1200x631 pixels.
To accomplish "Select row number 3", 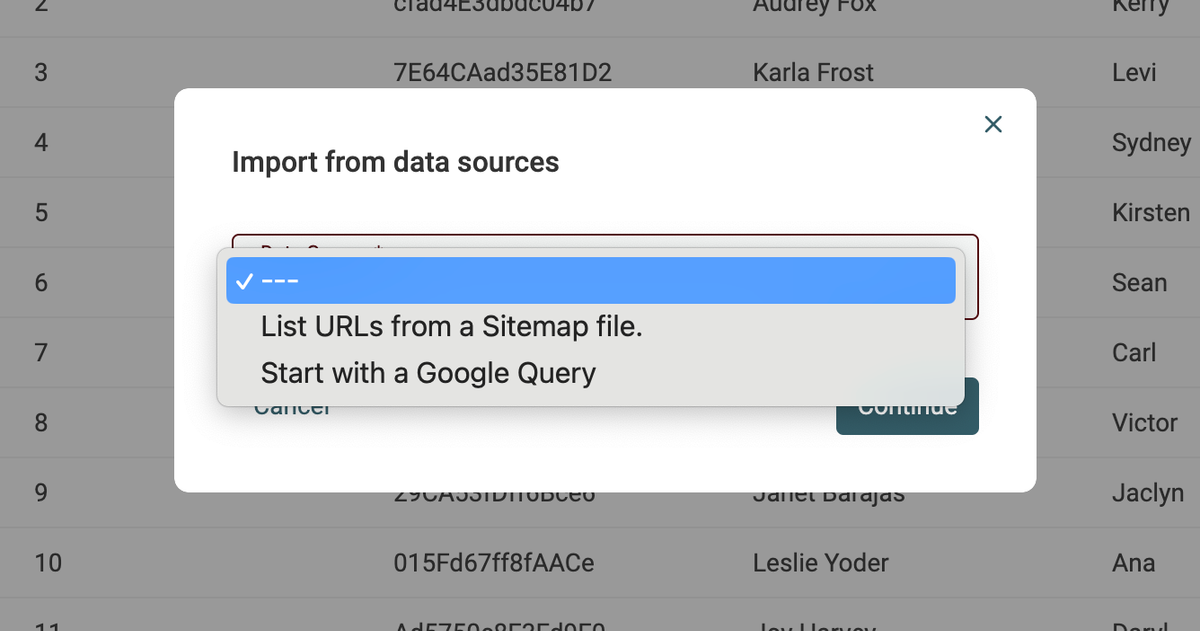I will coord(41,73).
